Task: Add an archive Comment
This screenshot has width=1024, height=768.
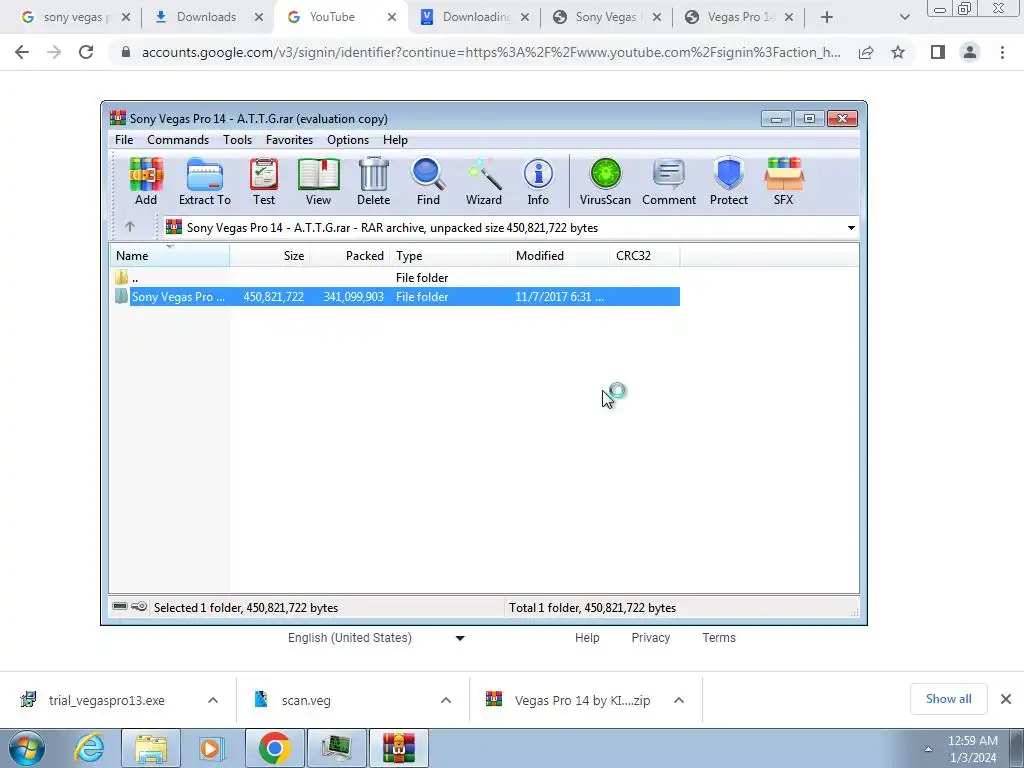Action: pos(669,182)
